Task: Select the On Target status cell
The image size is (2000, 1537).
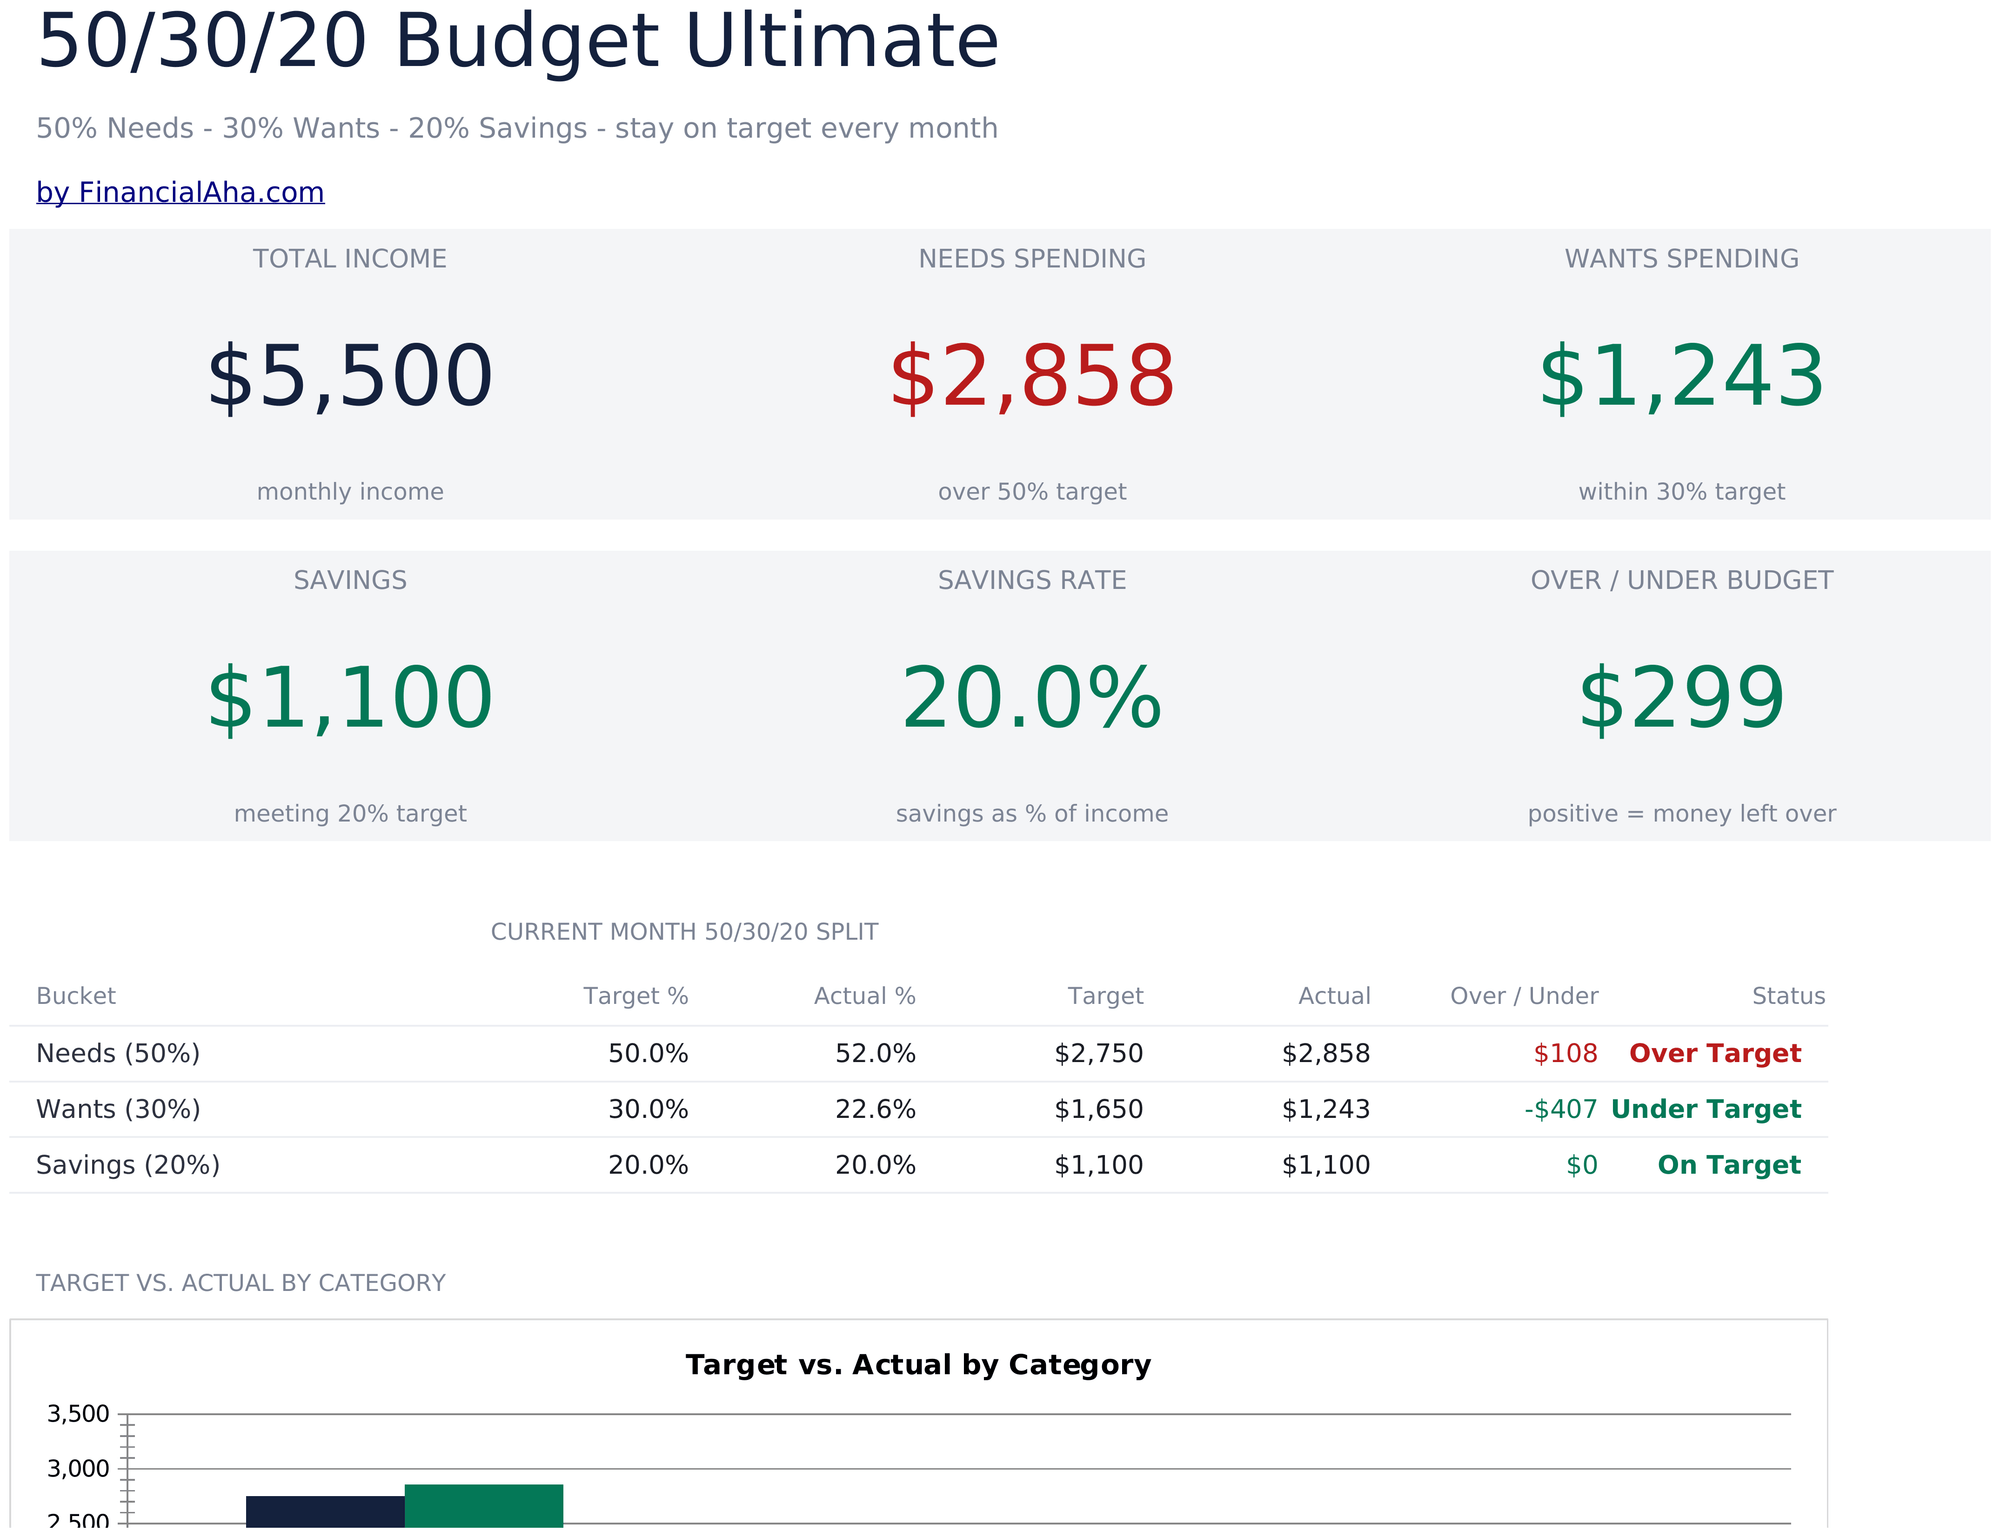Action: pyautogui.click(x=1729, y=1166)
